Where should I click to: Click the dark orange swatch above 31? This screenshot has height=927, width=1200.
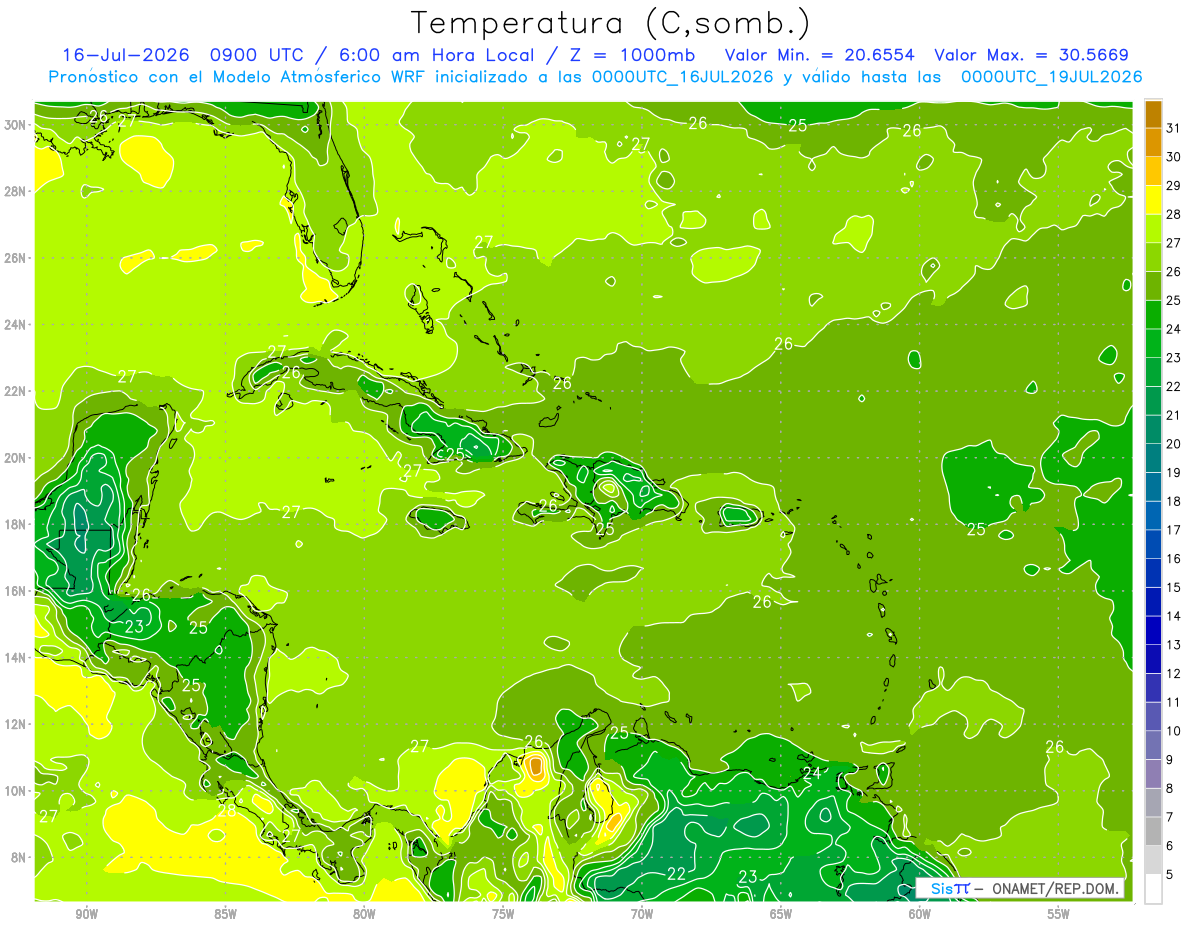coord(1153,113)
